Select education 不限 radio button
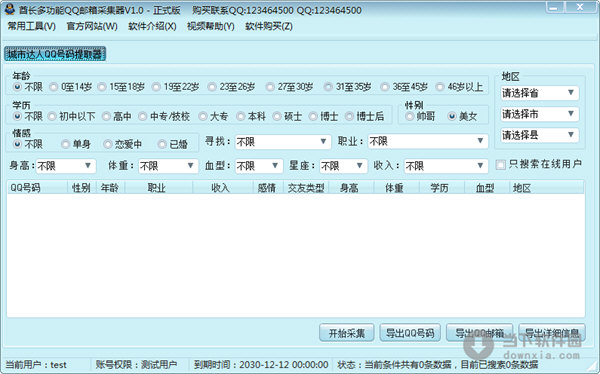This screenshot has width=600, height=374. tap(28, 116)
